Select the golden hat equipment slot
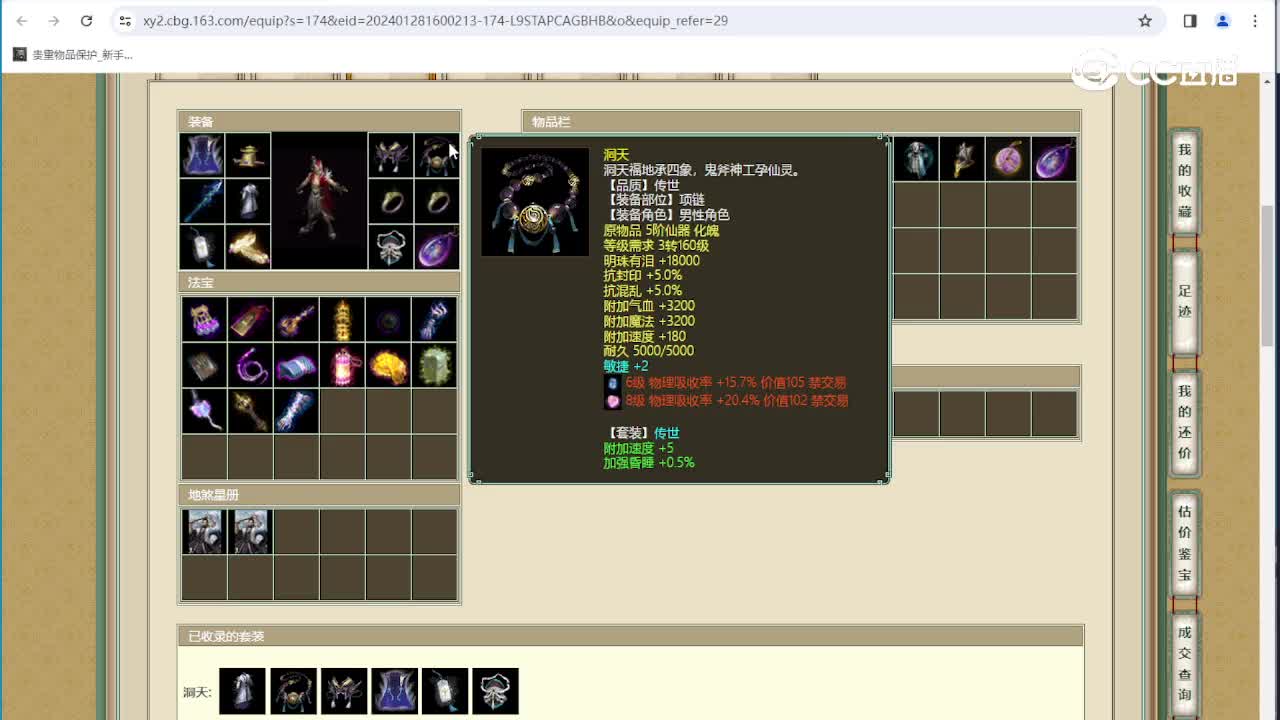Viewport: 1280px width, 720px height. tap(247, 156)
